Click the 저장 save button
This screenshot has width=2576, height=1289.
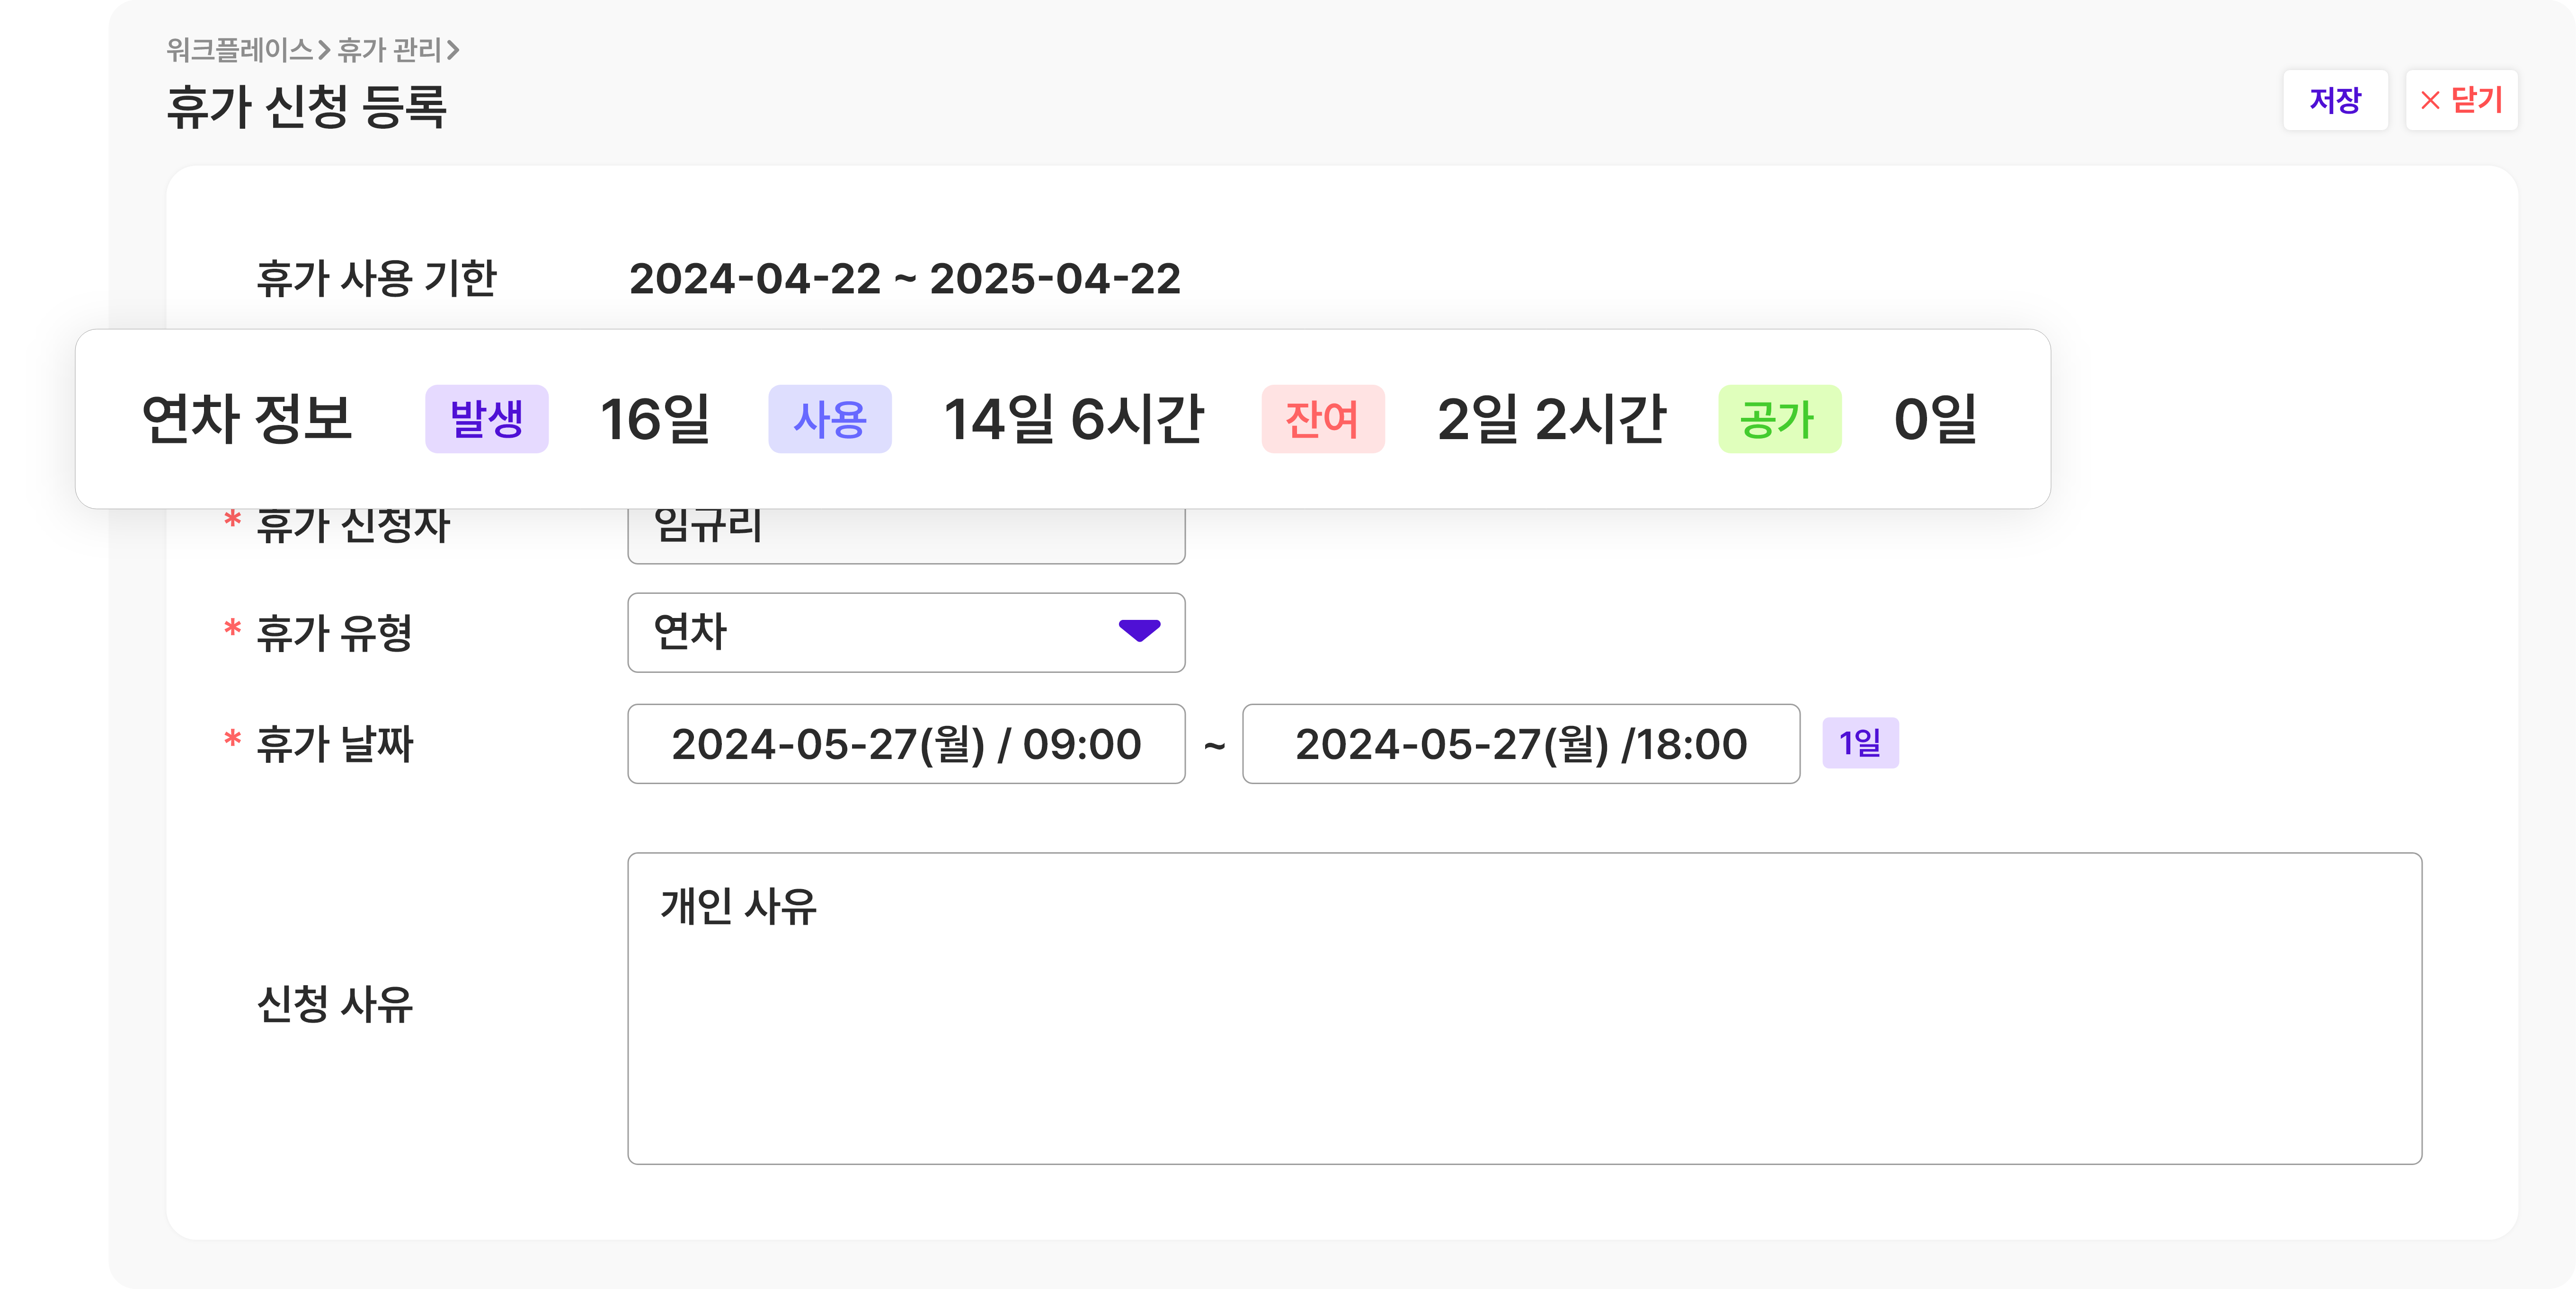(2335, 100)
